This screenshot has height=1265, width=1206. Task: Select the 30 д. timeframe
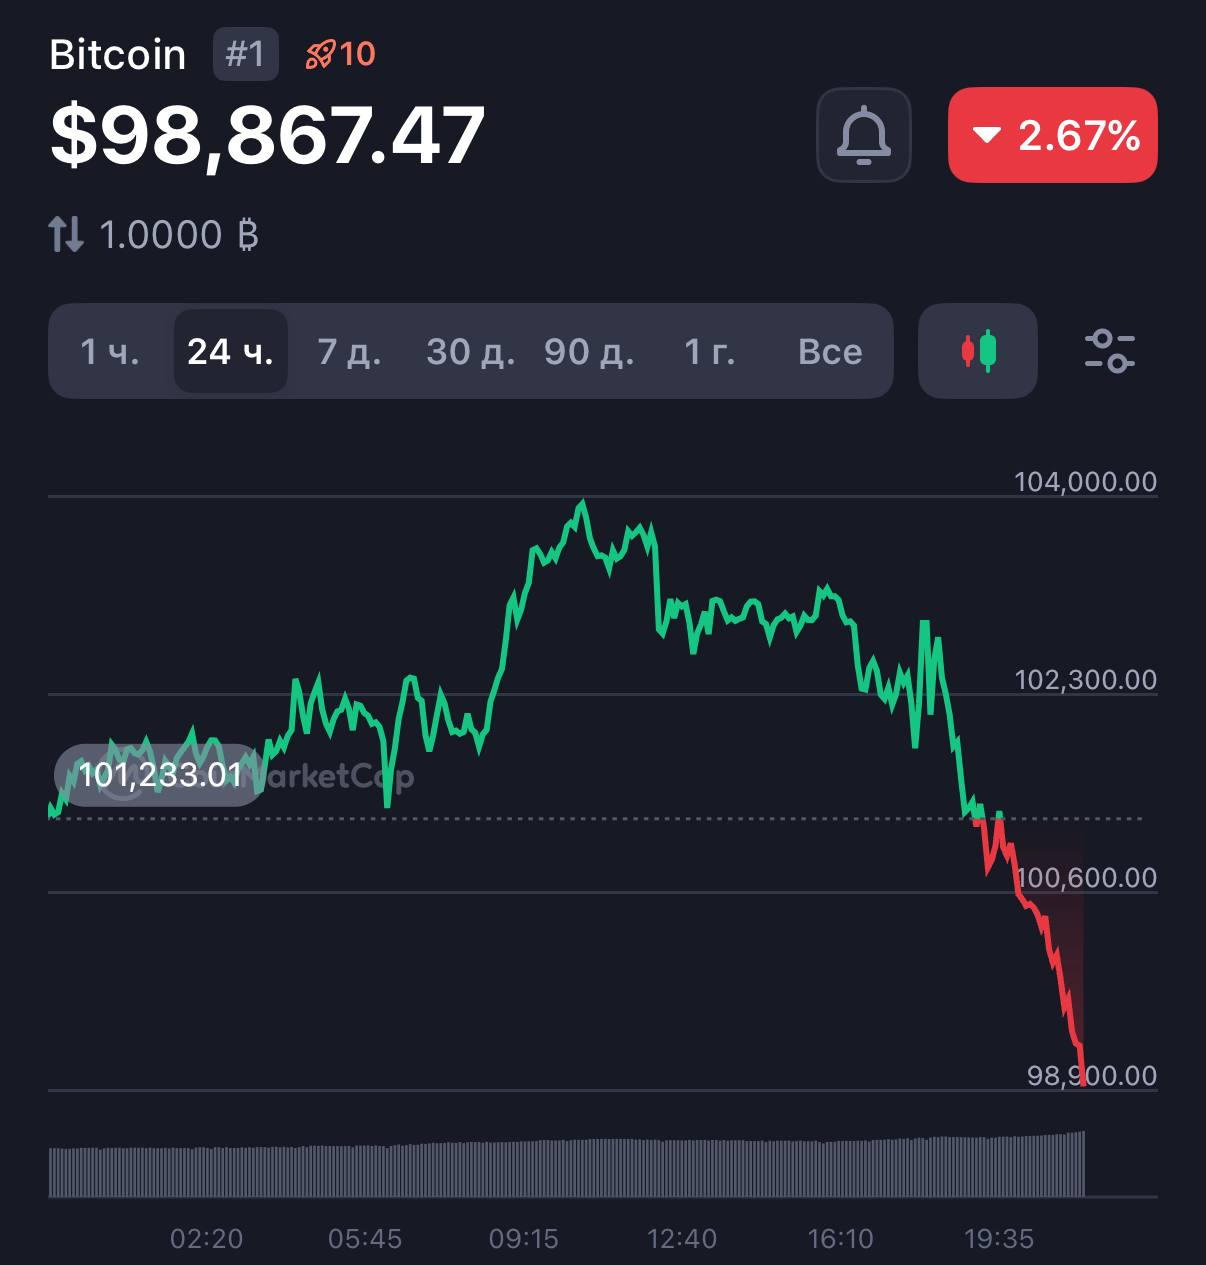pyautogui.click(x=470, y=351)
